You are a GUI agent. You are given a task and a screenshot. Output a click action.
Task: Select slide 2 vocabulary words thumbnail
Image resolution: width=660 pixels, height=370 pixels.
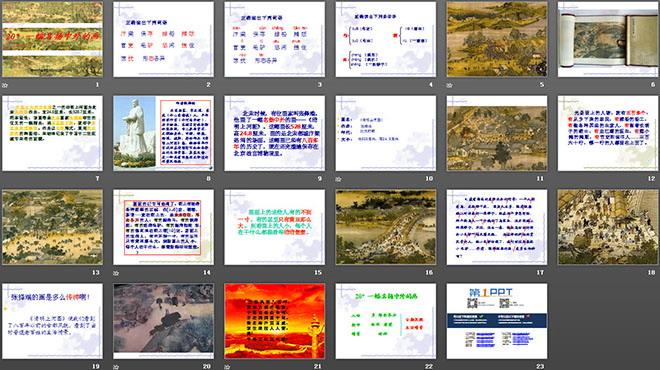[x=163, y=39]
